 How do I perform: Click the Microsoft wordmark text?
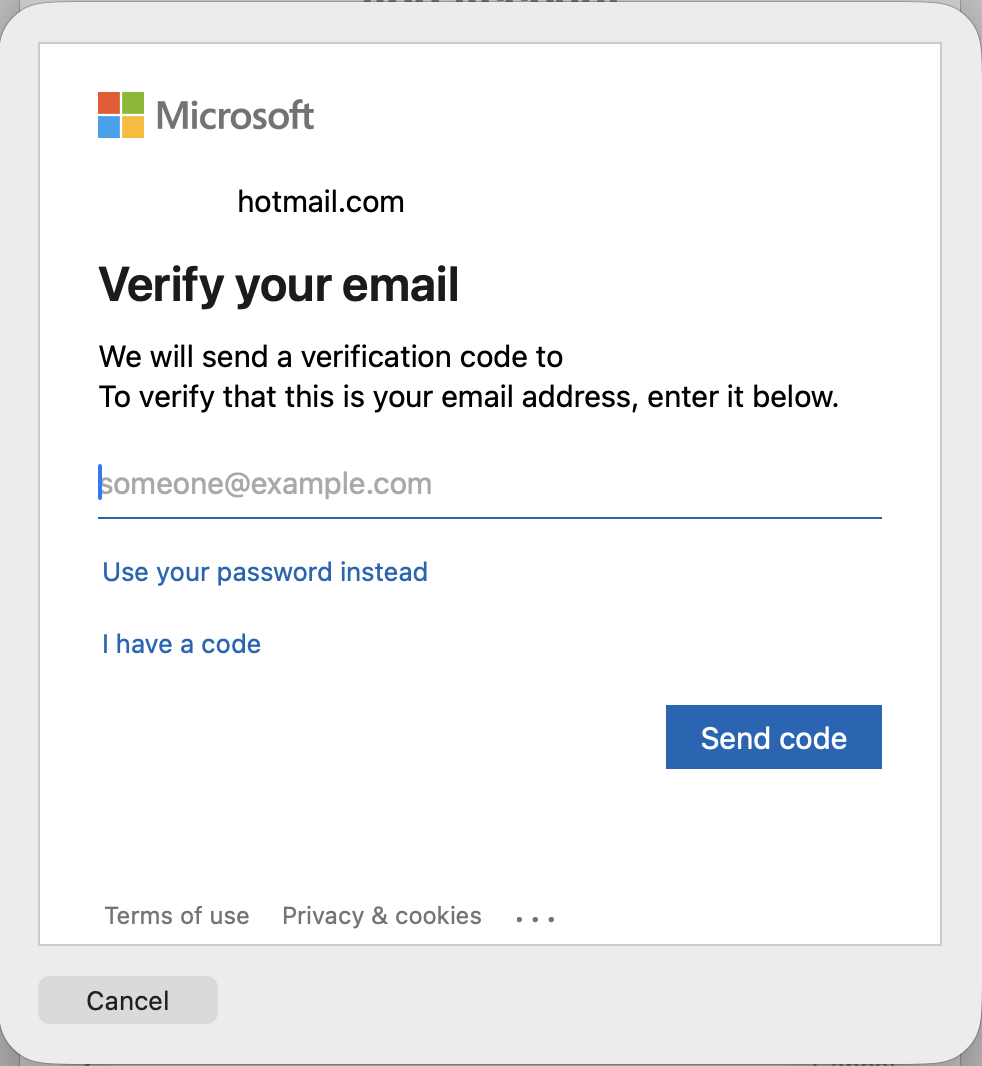pyautogui.click(x=235, y=116)
